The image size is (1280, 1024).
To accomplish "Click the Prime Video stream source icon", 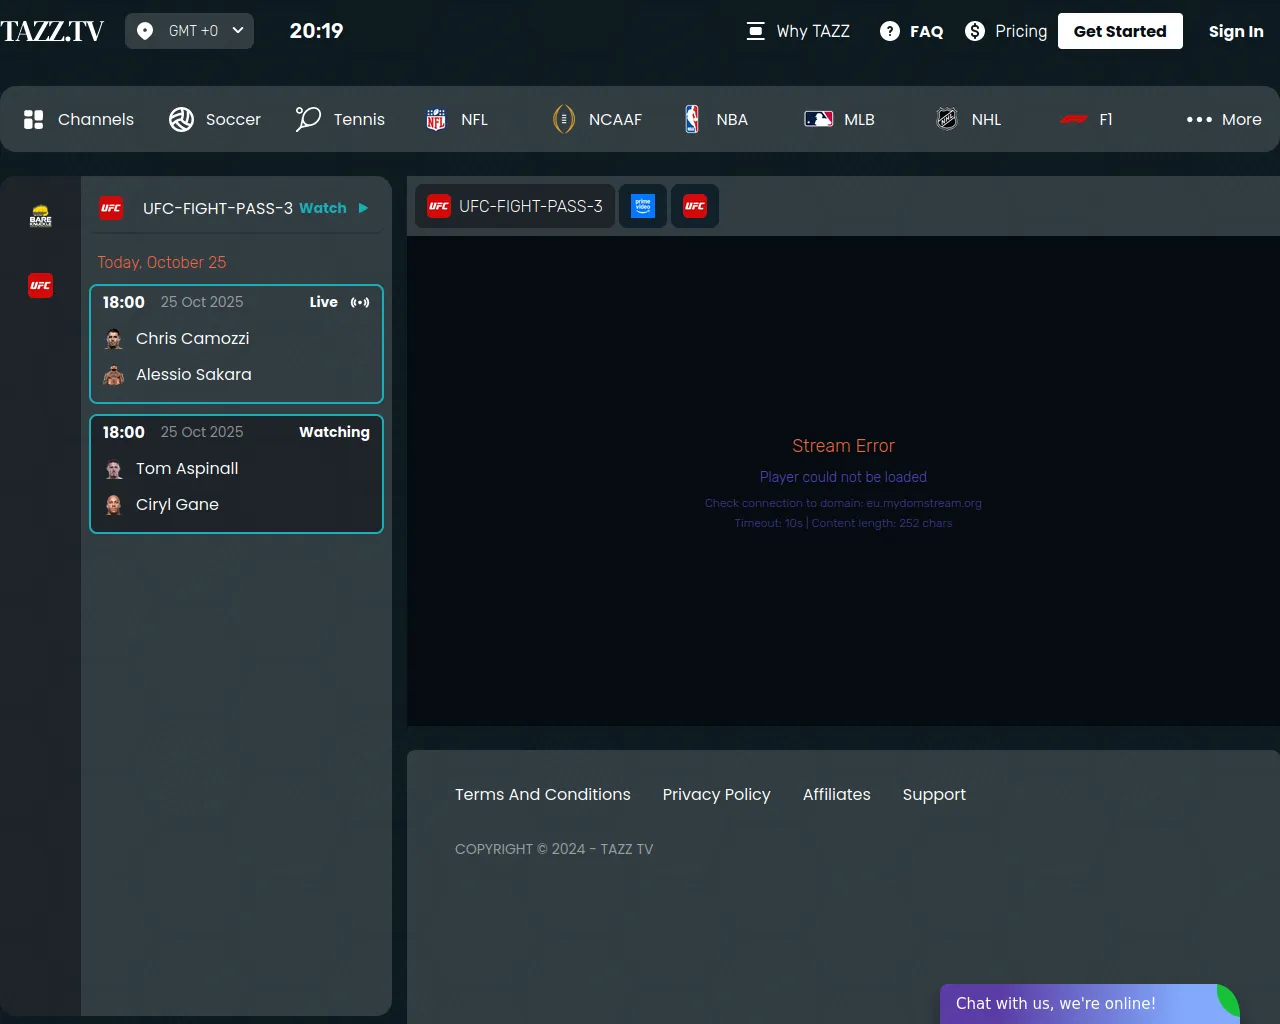I will [x=643, y=206].
